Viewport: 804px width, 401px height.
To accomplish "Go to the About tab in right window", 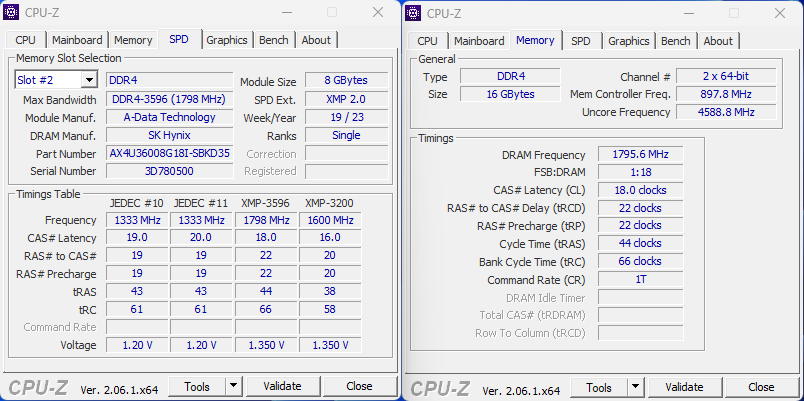I will coord(718,41).
